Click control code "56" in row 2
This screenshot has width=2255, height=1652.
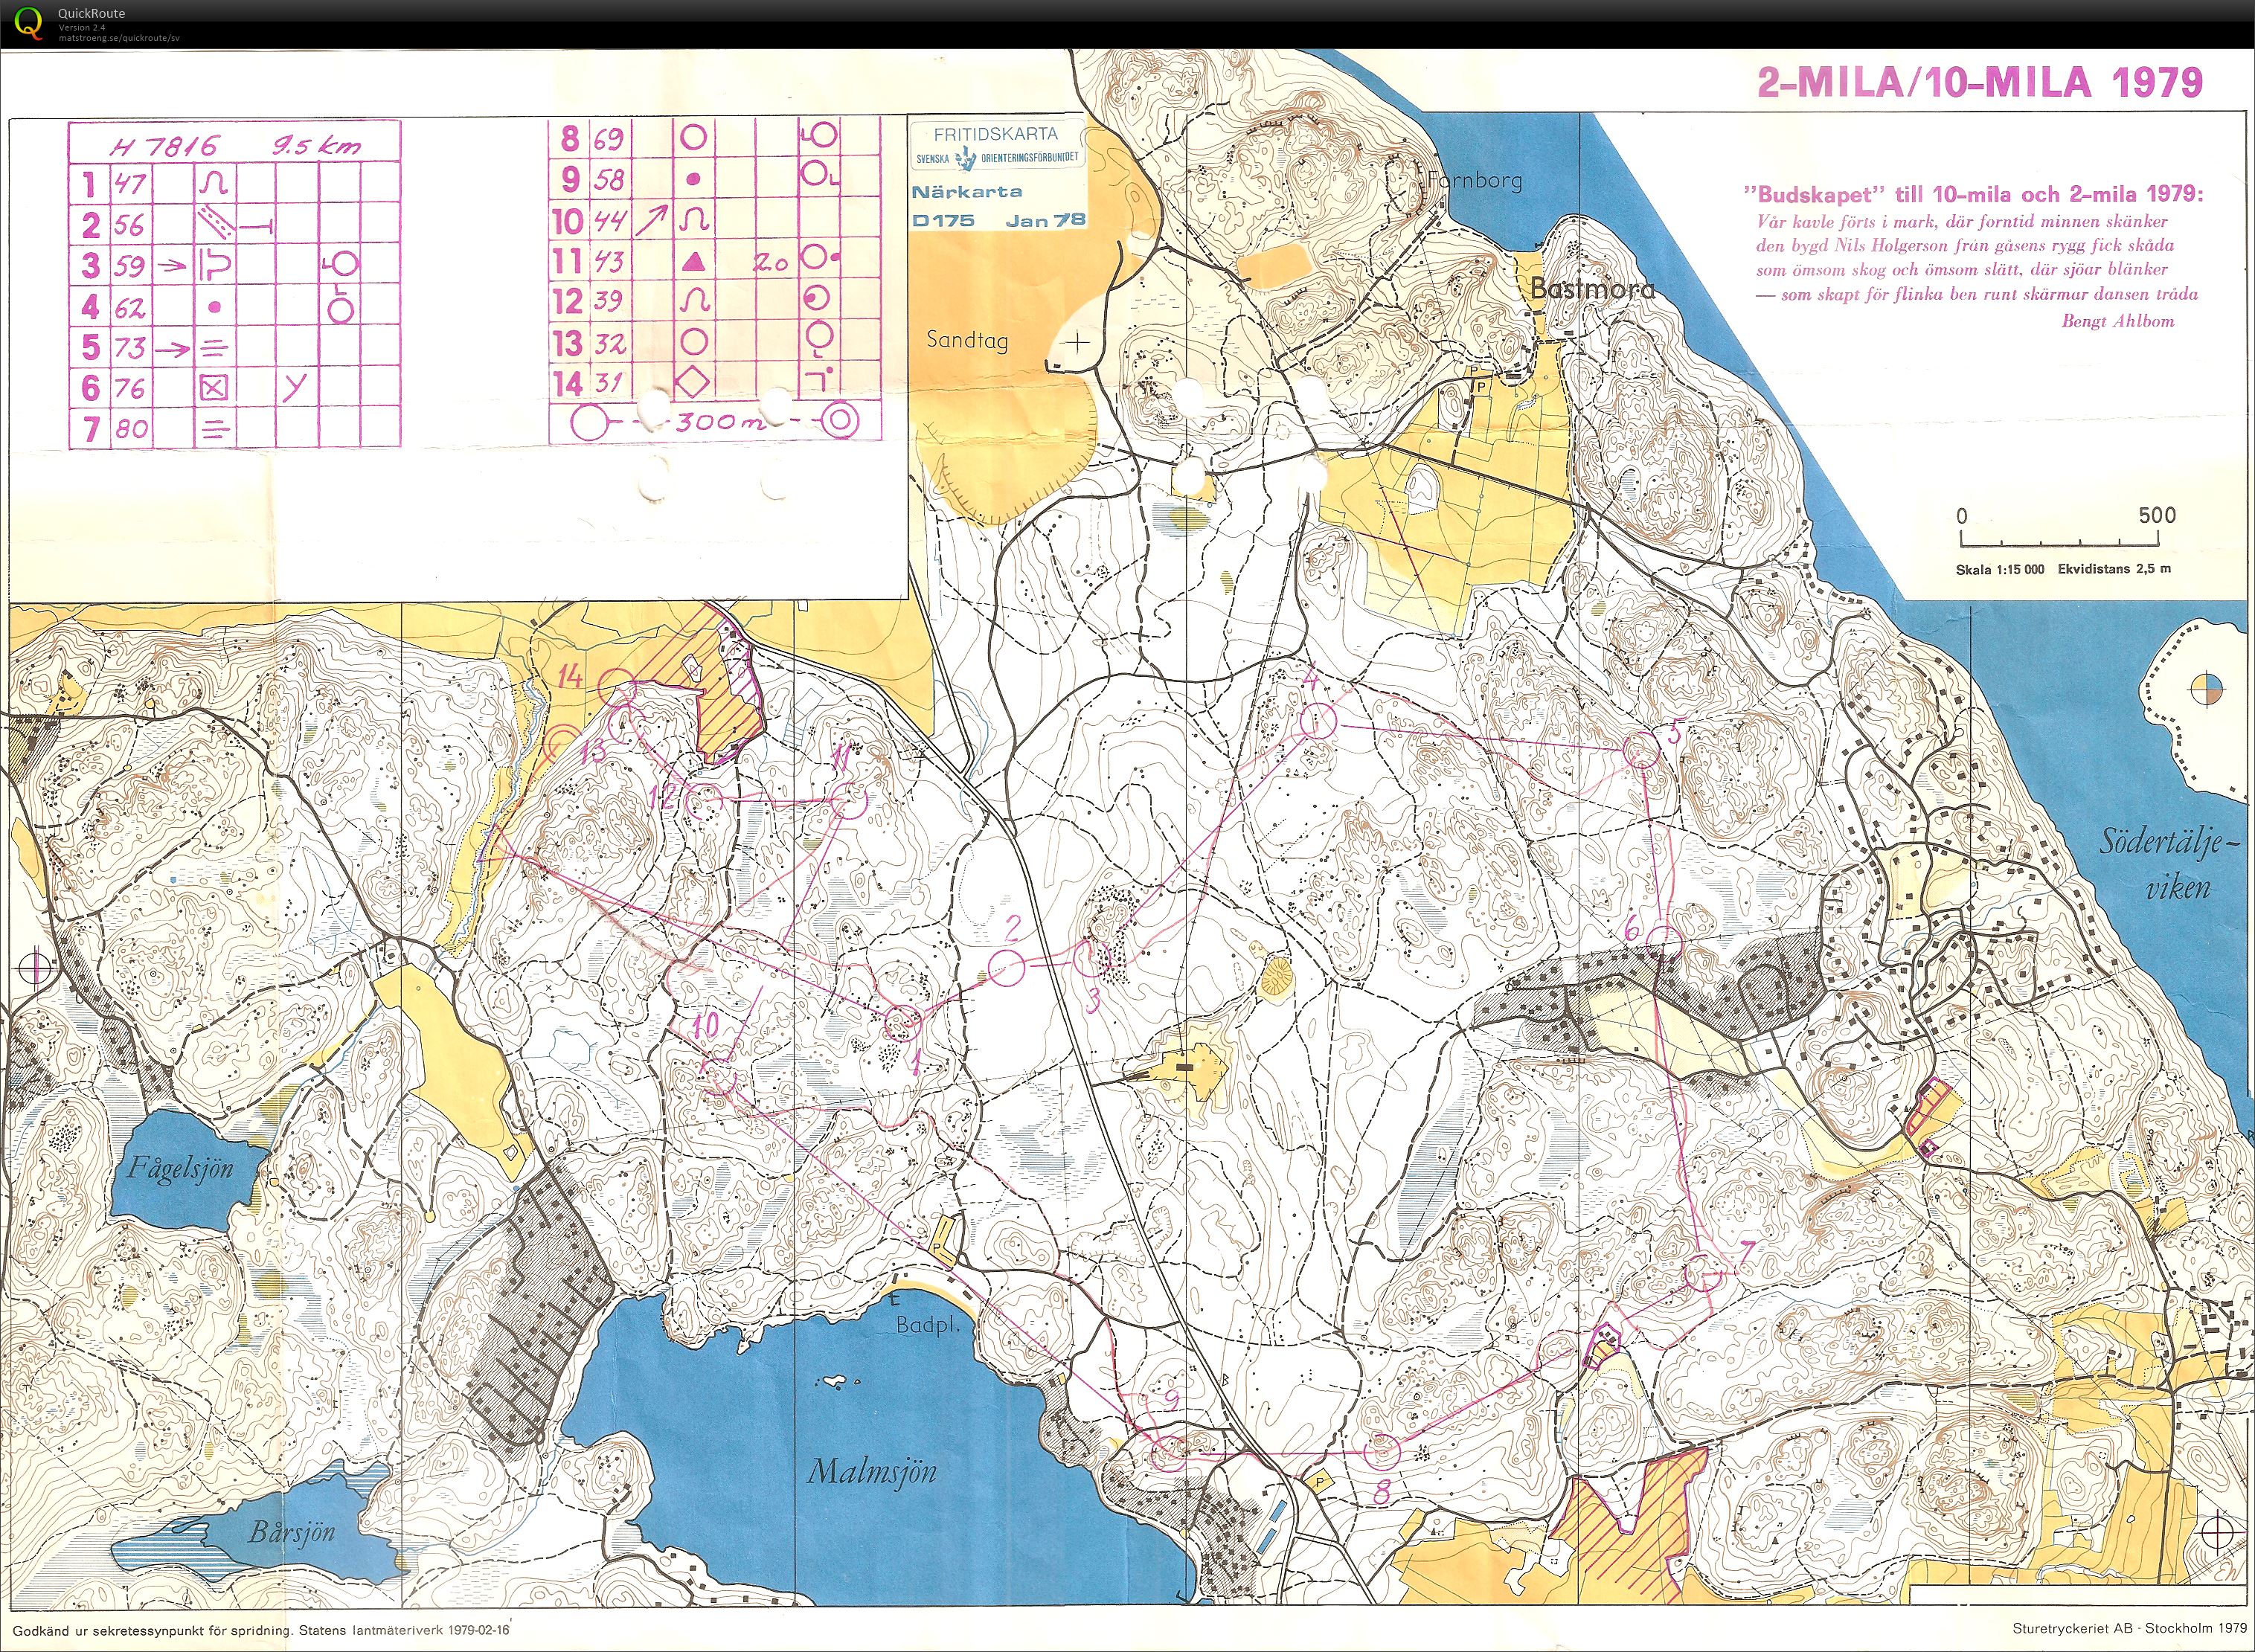click(x=130, y=225)
